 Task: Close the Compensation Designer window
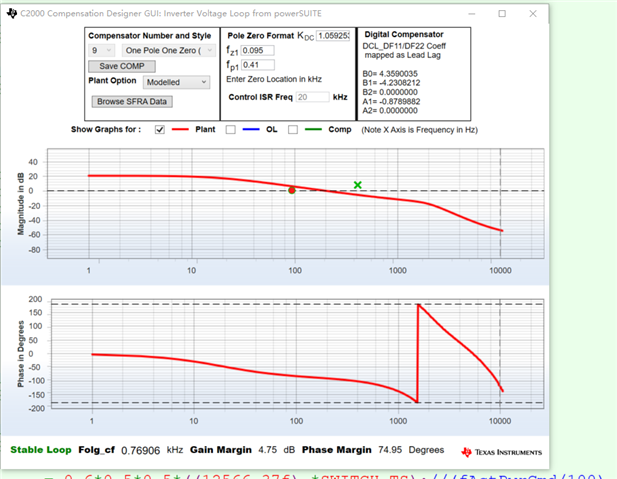[533, 14]
